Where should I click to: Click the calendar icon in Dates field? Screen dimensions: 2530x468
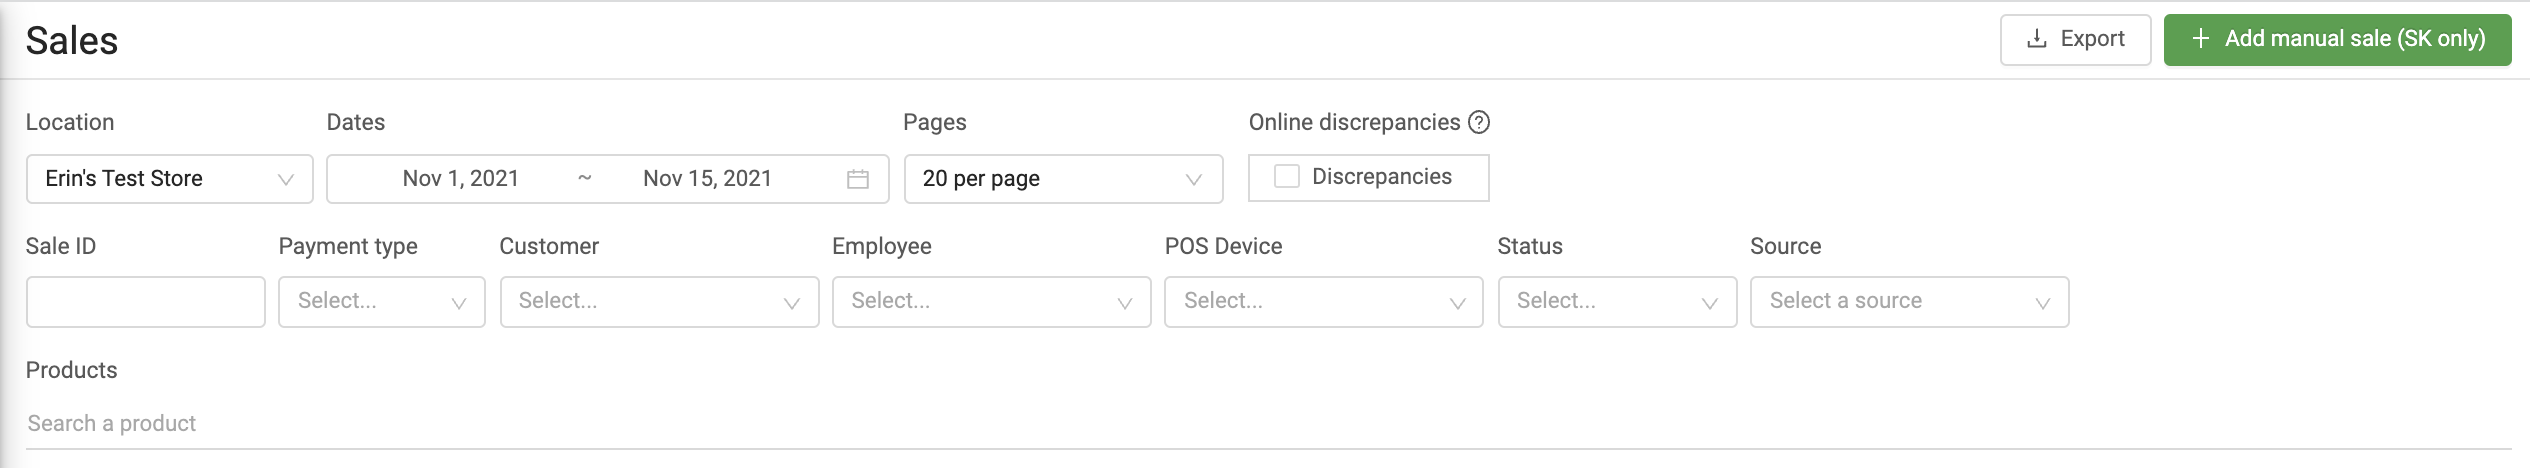point(857,179)
